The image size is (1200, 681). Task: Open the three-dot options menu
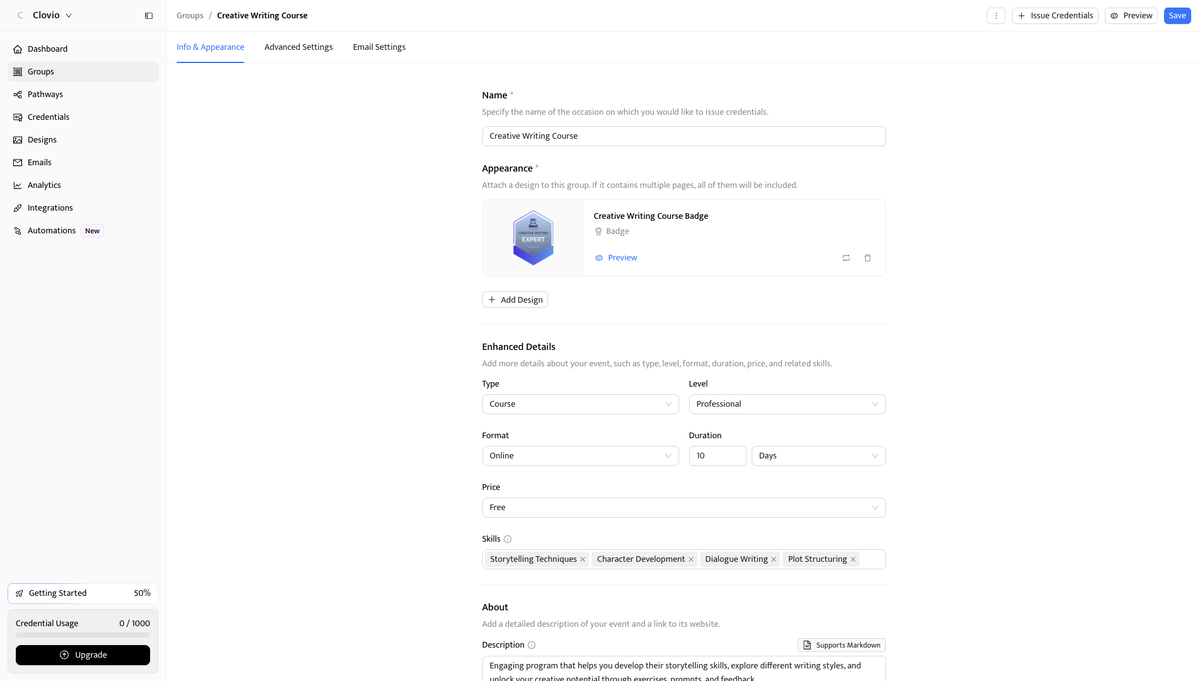pyautogui.click(x=995, y=15)
